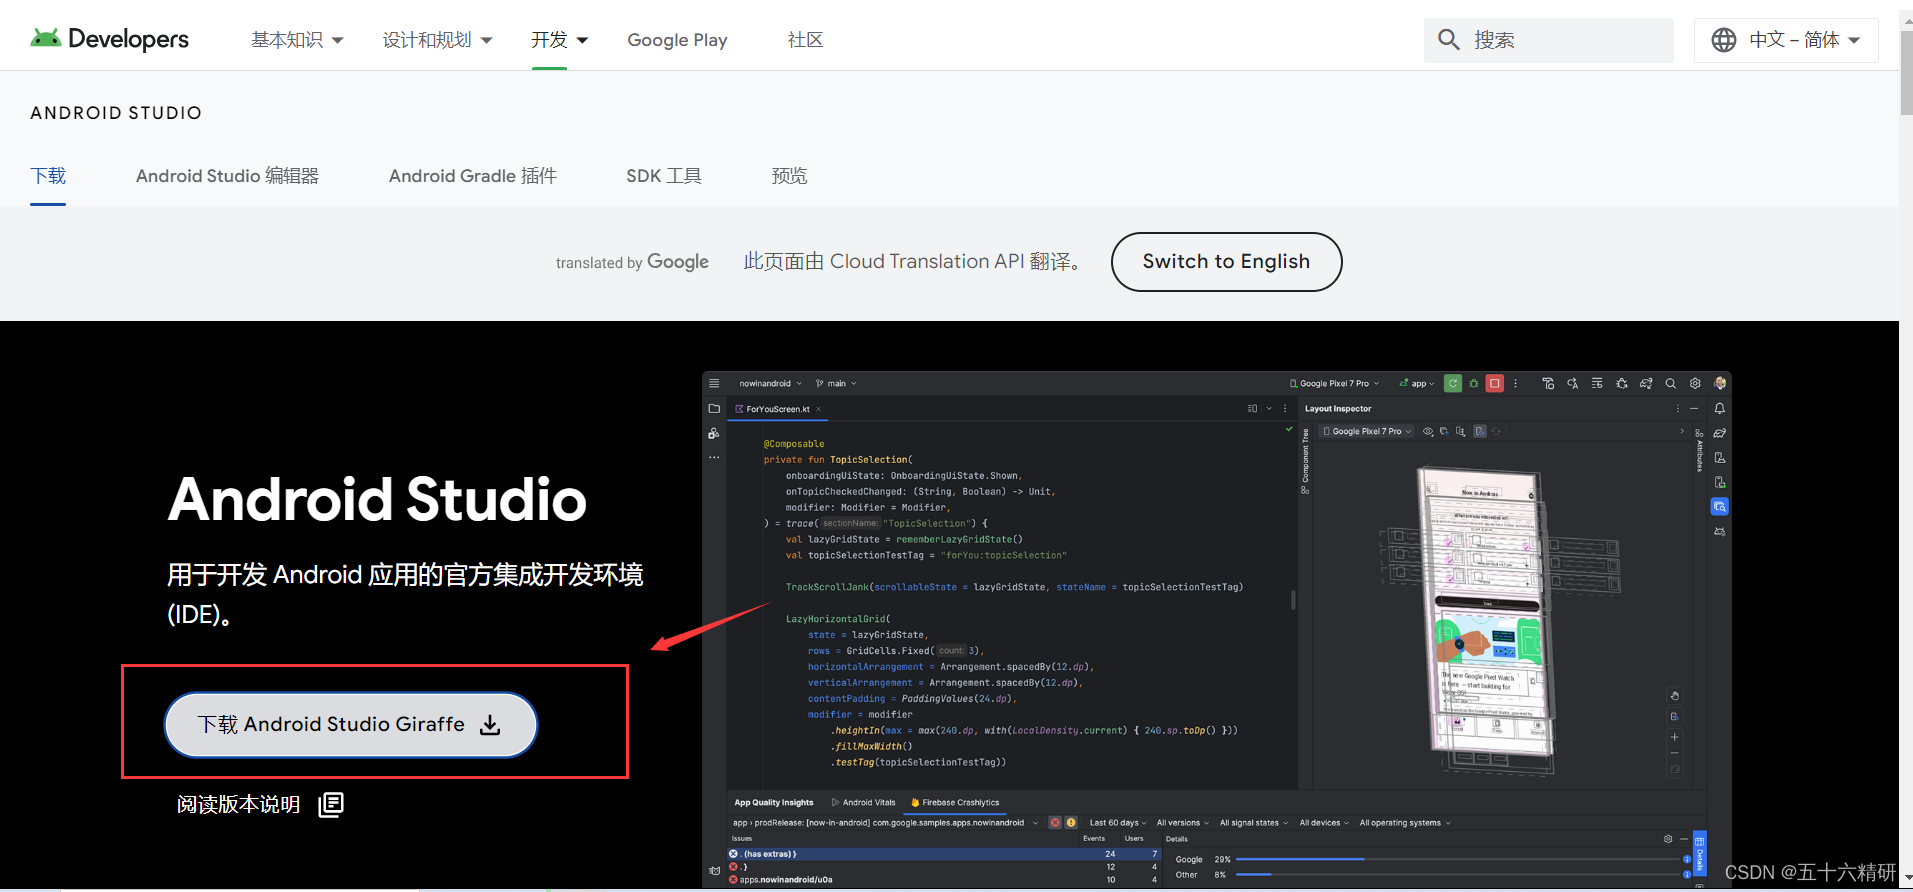Select the apps.nowinandroid/u0a issue row

944,880
